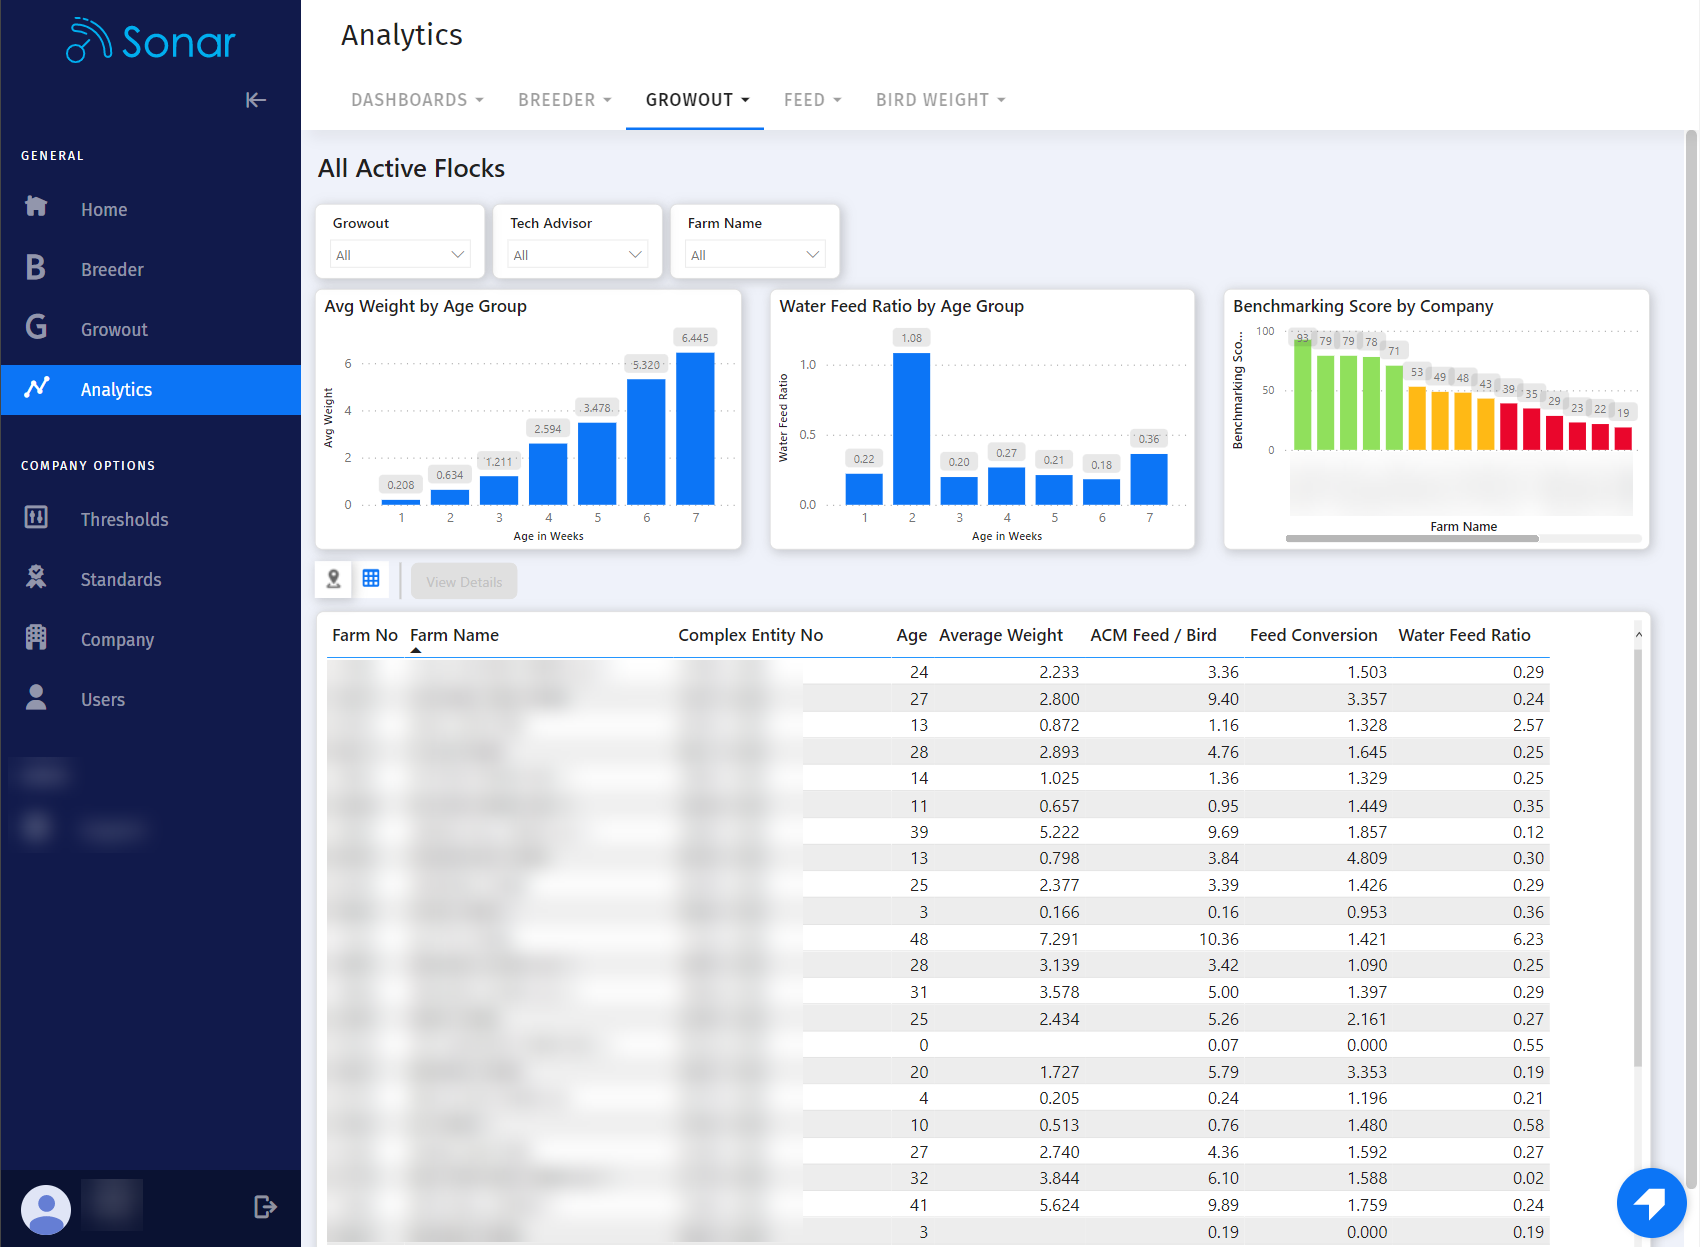This screenshot has width=1700, height=1247.
Task: Select ACM feed value 10.36
Action: point(1219,939)
